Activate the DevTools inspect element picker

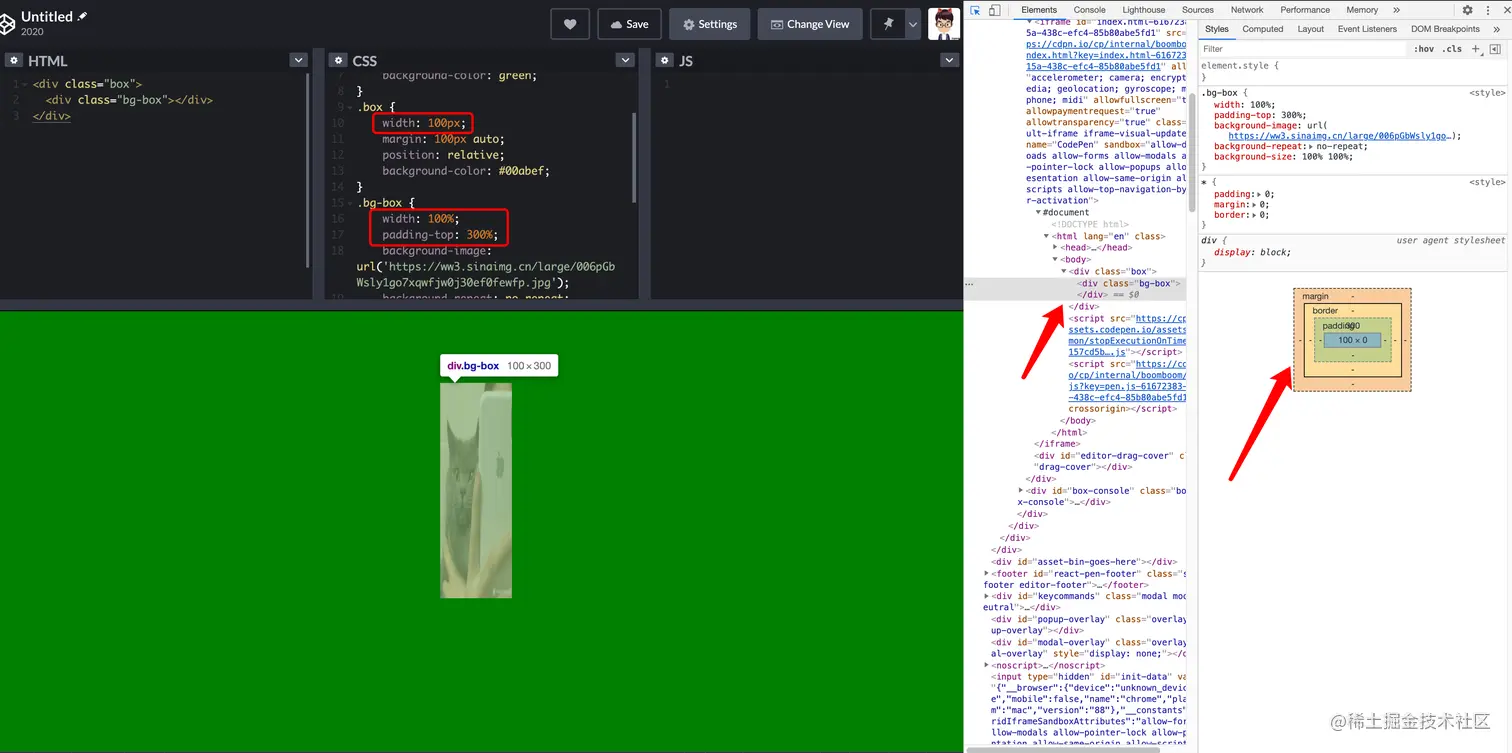click(x=975, y=10)
